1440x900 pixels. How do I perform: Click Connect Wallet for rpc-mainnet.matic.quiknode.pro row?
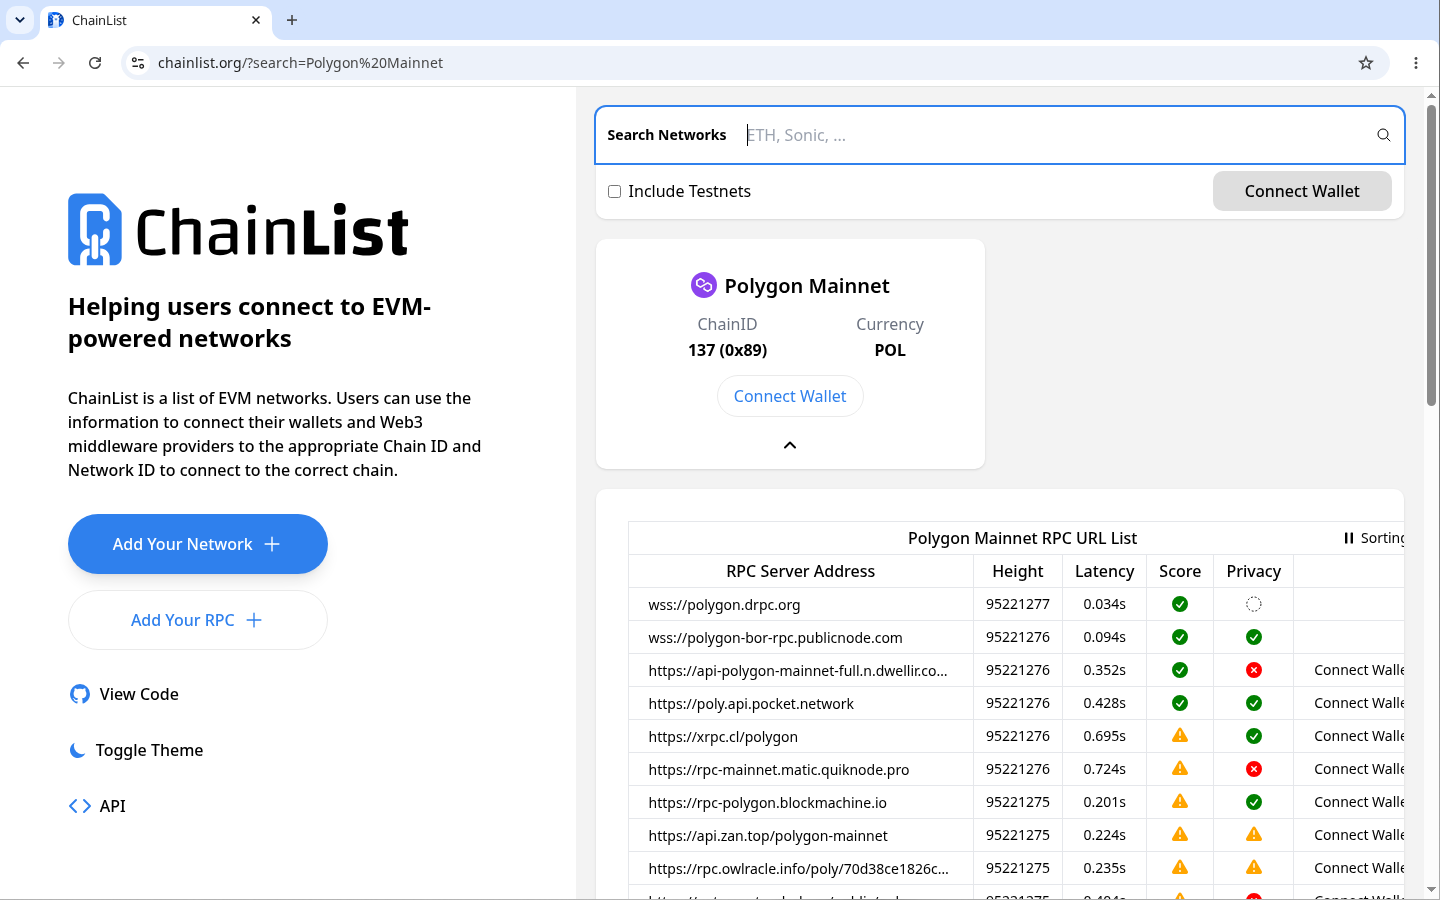pyautogui.click(x=1359, y=769)
